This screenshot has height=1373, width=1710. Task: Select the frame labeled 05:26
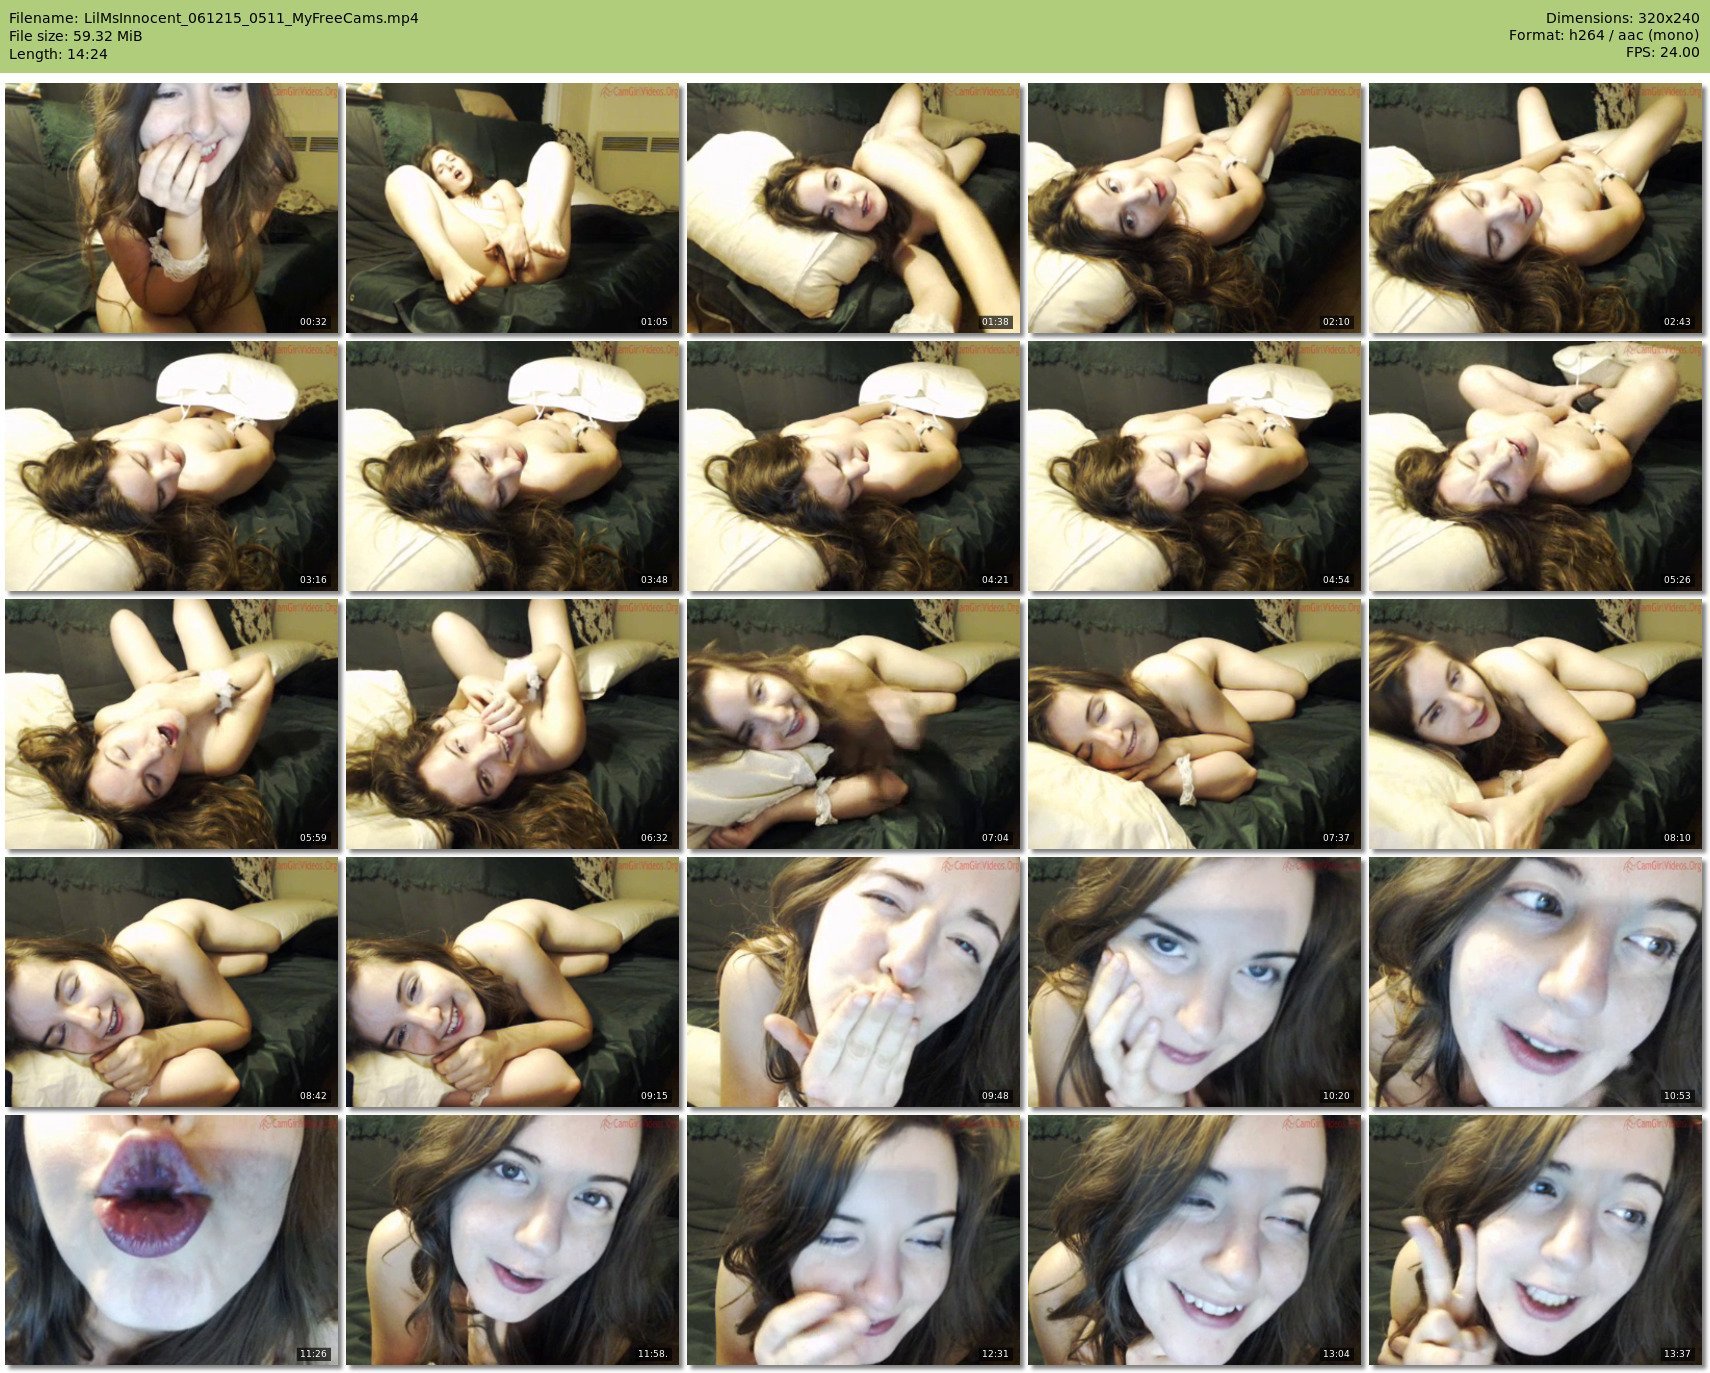tap(1535, 466)
